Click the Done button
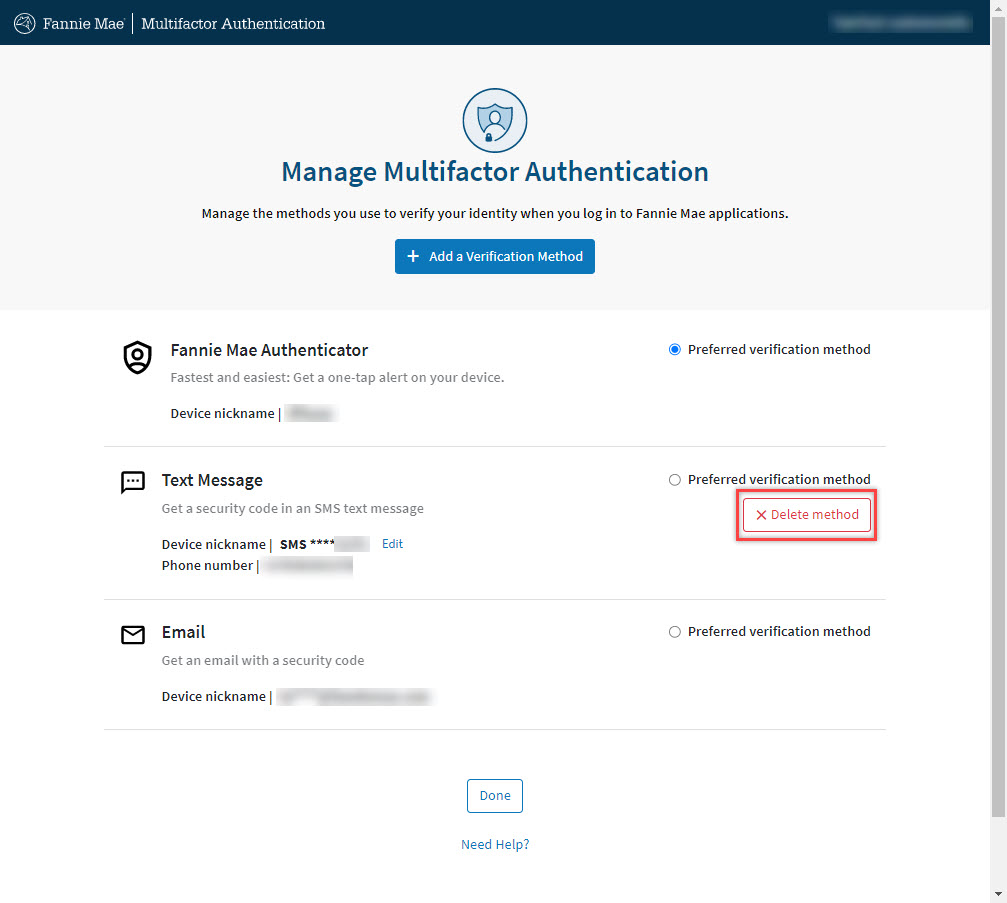 [494, 796]
